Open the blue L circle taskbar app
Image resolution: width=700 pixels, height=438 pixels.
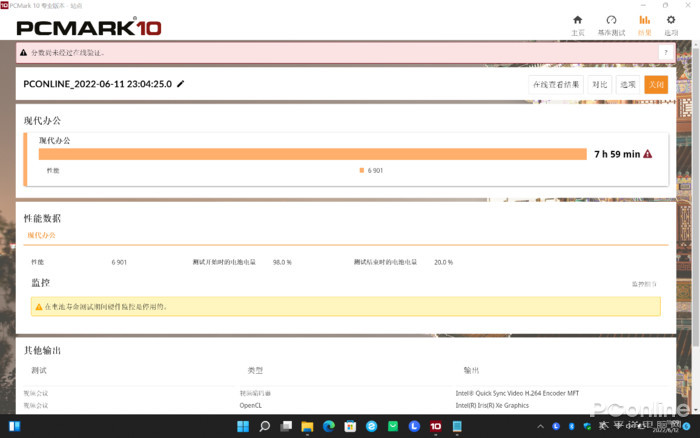point(414,426)
